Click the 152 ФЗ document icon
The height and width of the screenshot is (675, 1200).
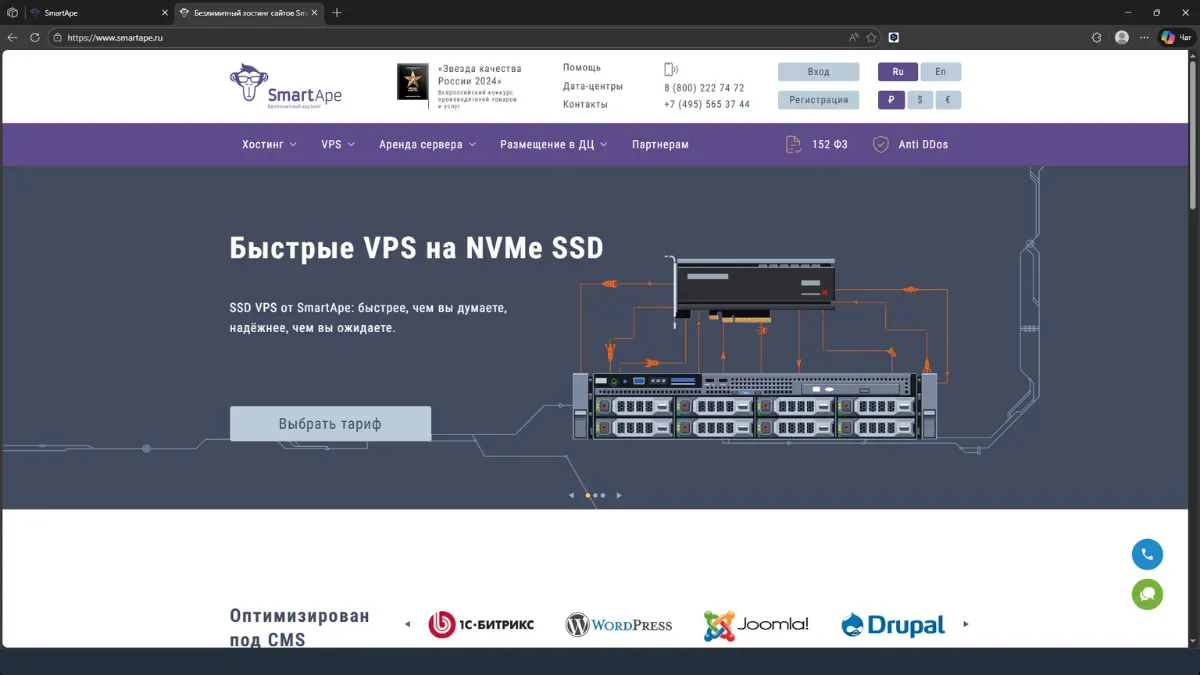coord(793,144)
